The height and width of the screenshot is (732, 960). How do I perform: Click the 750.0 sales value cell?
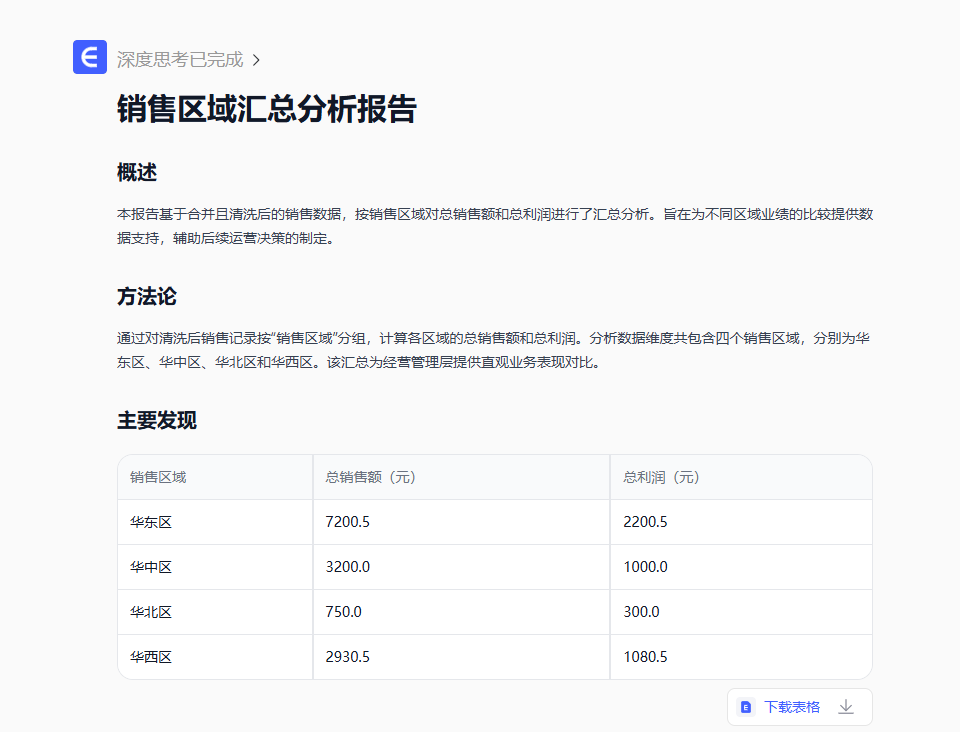coord(344,612)
